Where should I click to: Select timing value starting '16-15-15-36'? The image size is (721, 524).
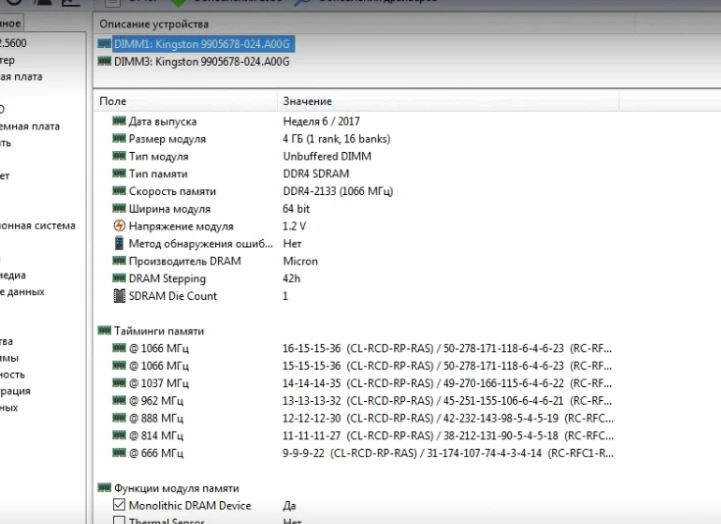click(x=447, y=348)
